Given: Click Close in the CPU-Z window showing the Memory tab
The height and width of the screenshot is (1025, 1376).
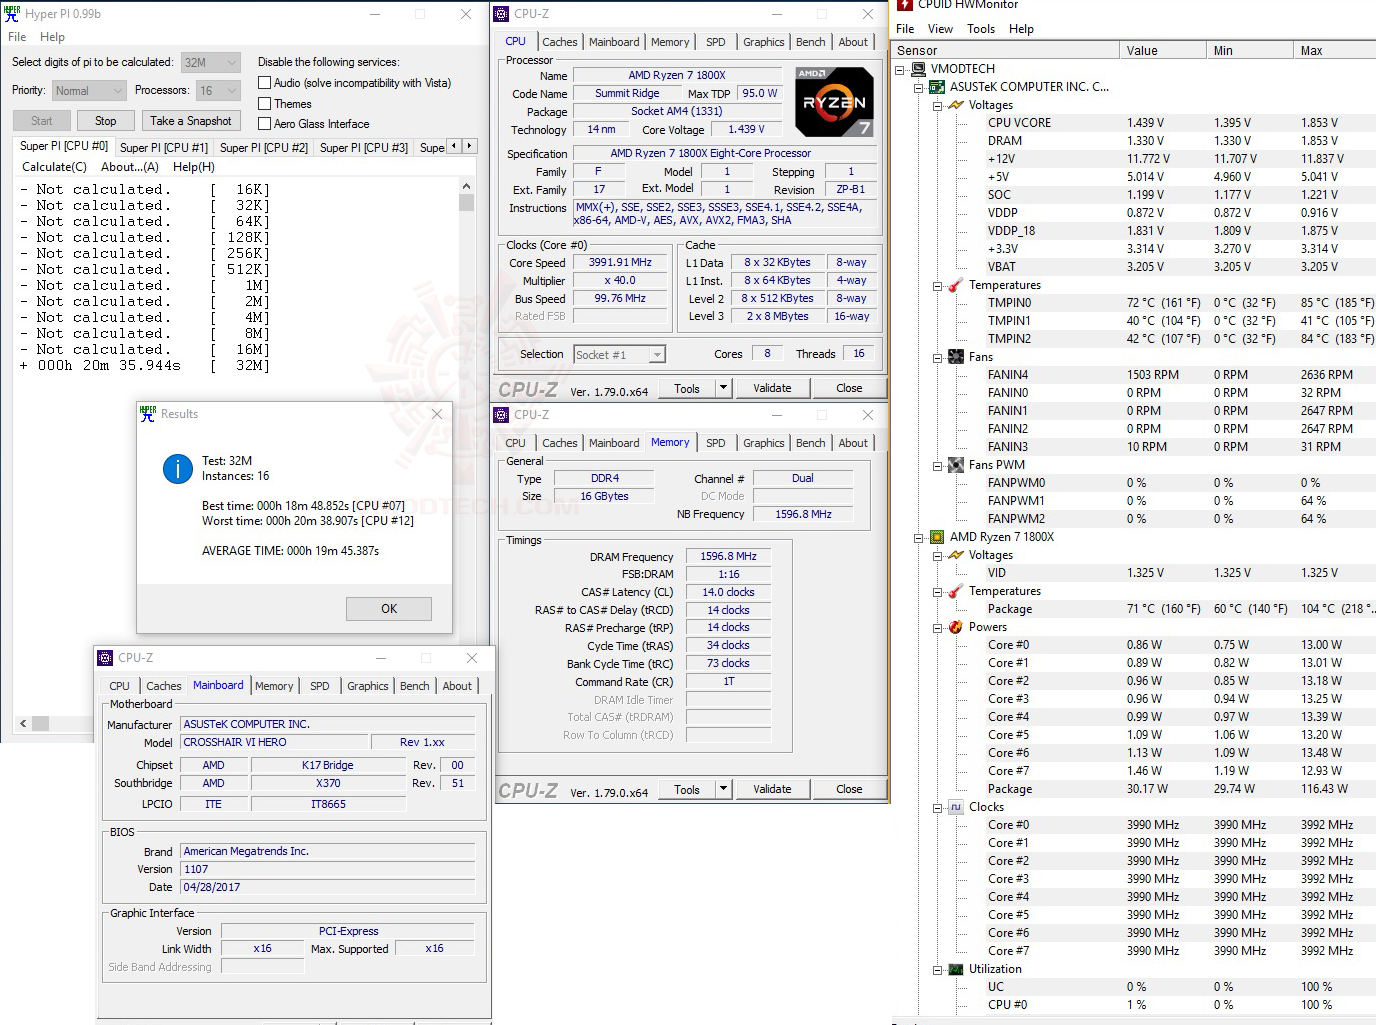Looking at the screenshot, I should [x=849, y=789].
